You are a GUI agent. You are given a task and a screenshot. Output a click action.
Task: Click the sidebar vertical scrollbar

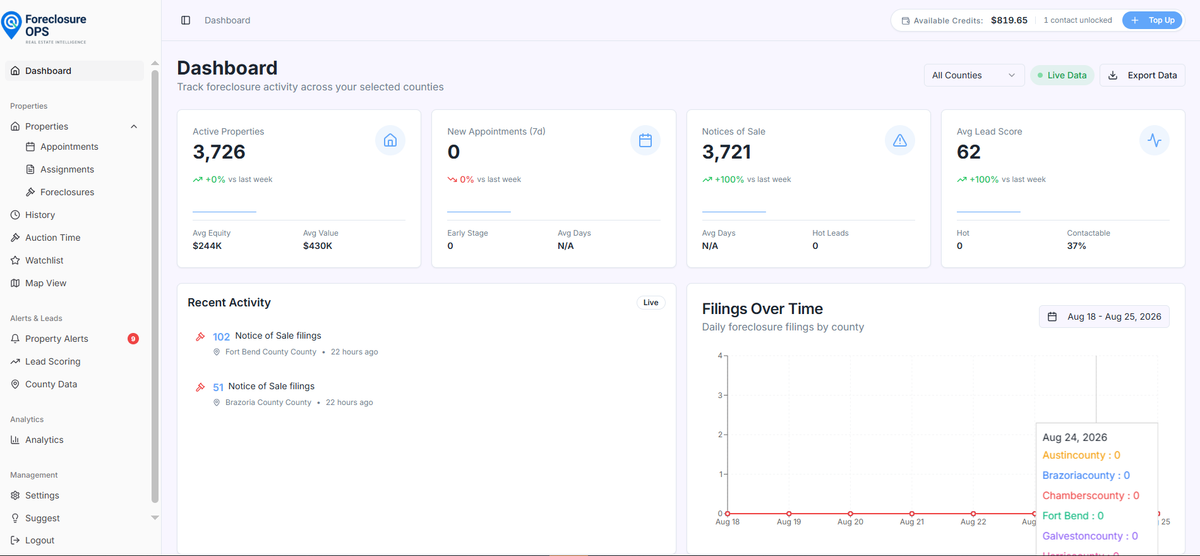point(155,285)
